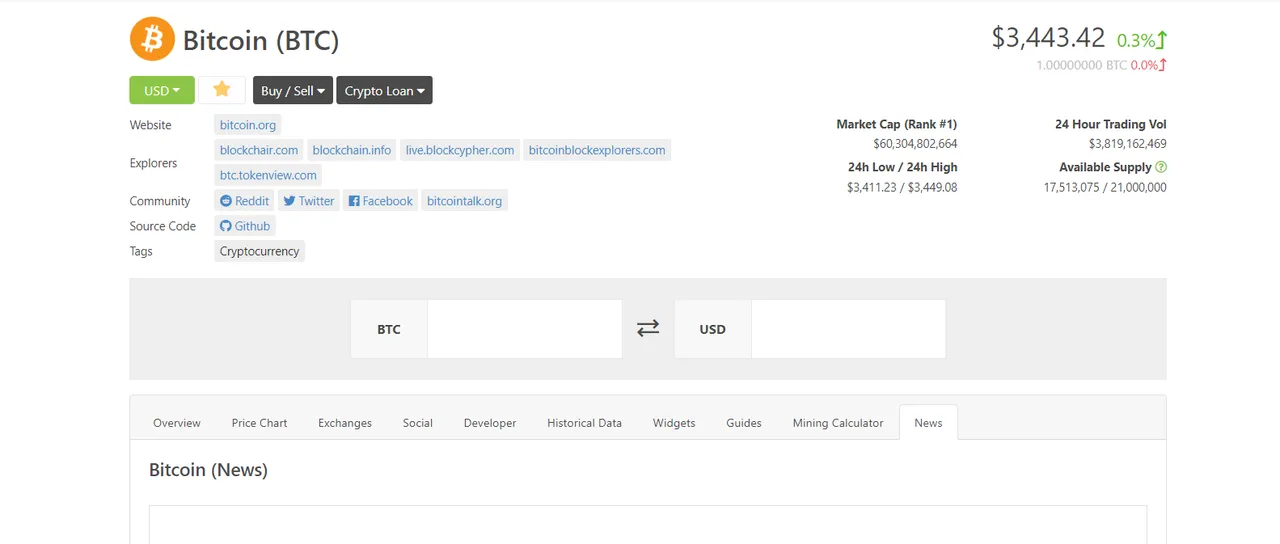Switch to the Overview tab
Viewport: 1280px width, 544px height.
pos(177,423)
